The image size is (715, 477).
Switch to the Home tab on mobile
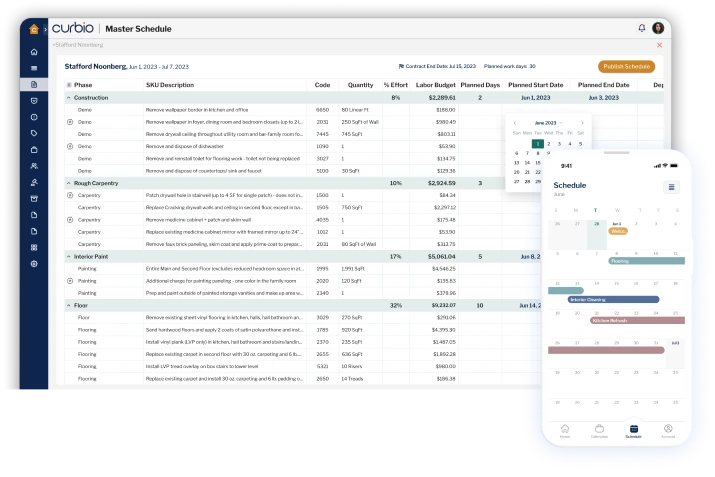pos(565,430)
